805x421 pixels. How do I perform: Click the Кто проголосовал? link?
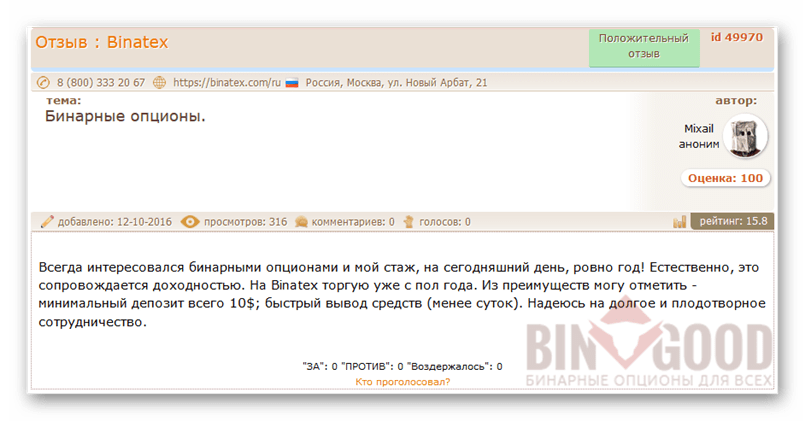click(x=402, y=382)
